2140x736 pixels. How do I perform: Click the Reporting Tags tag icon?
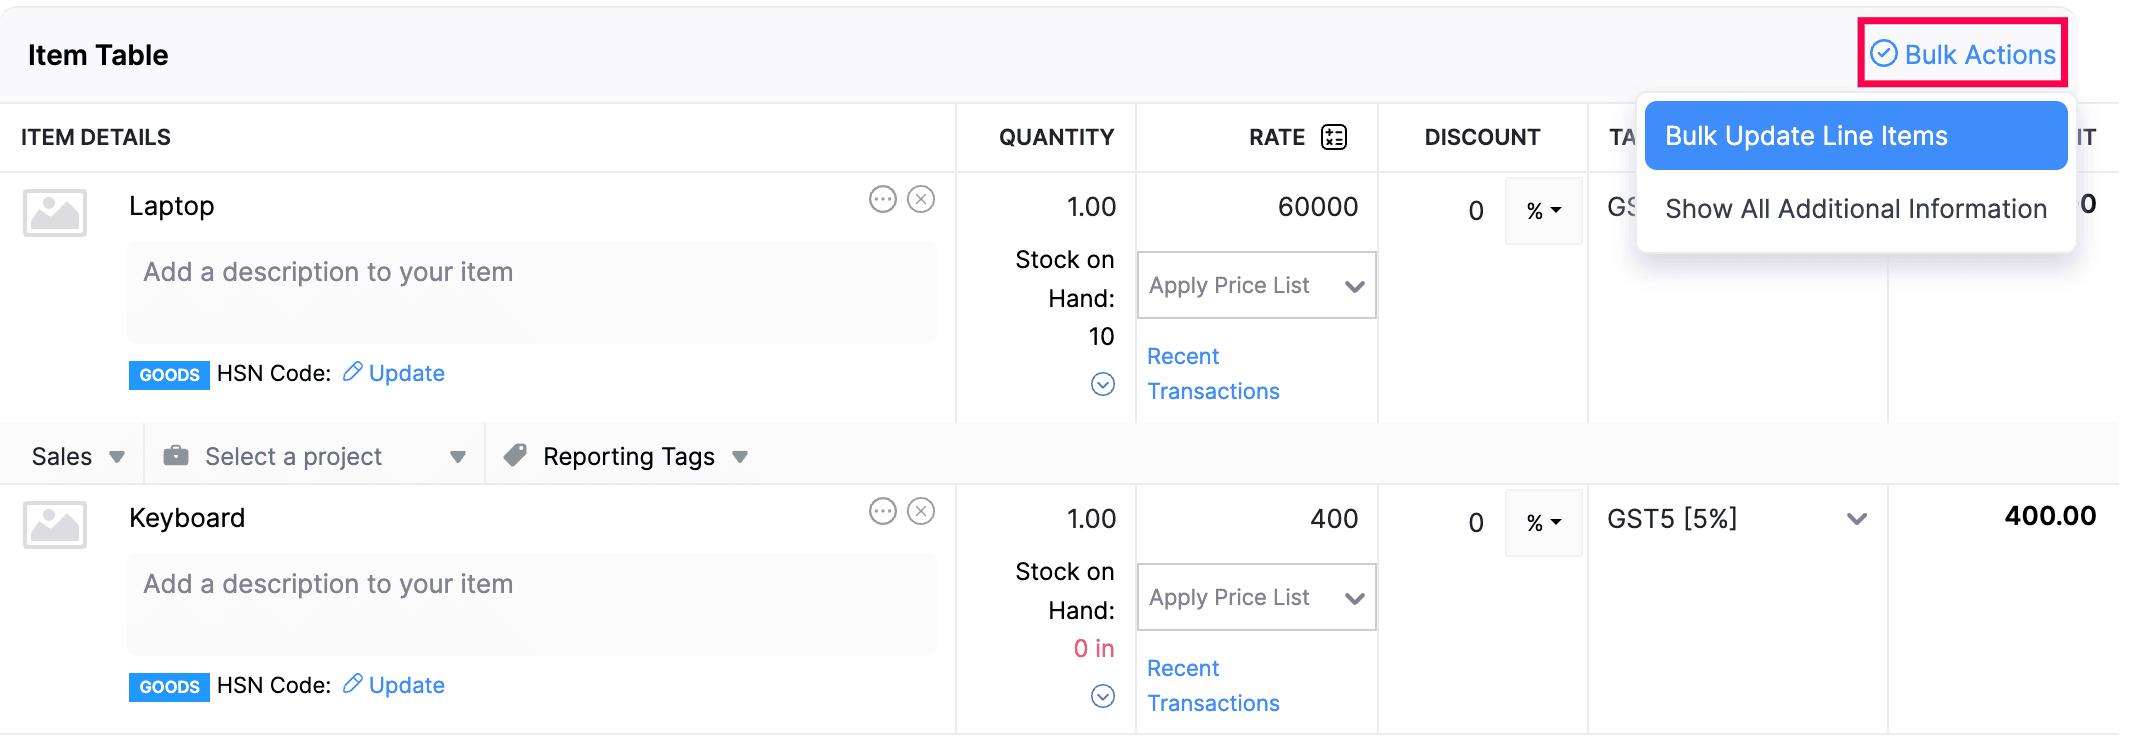tap(515, 456)
